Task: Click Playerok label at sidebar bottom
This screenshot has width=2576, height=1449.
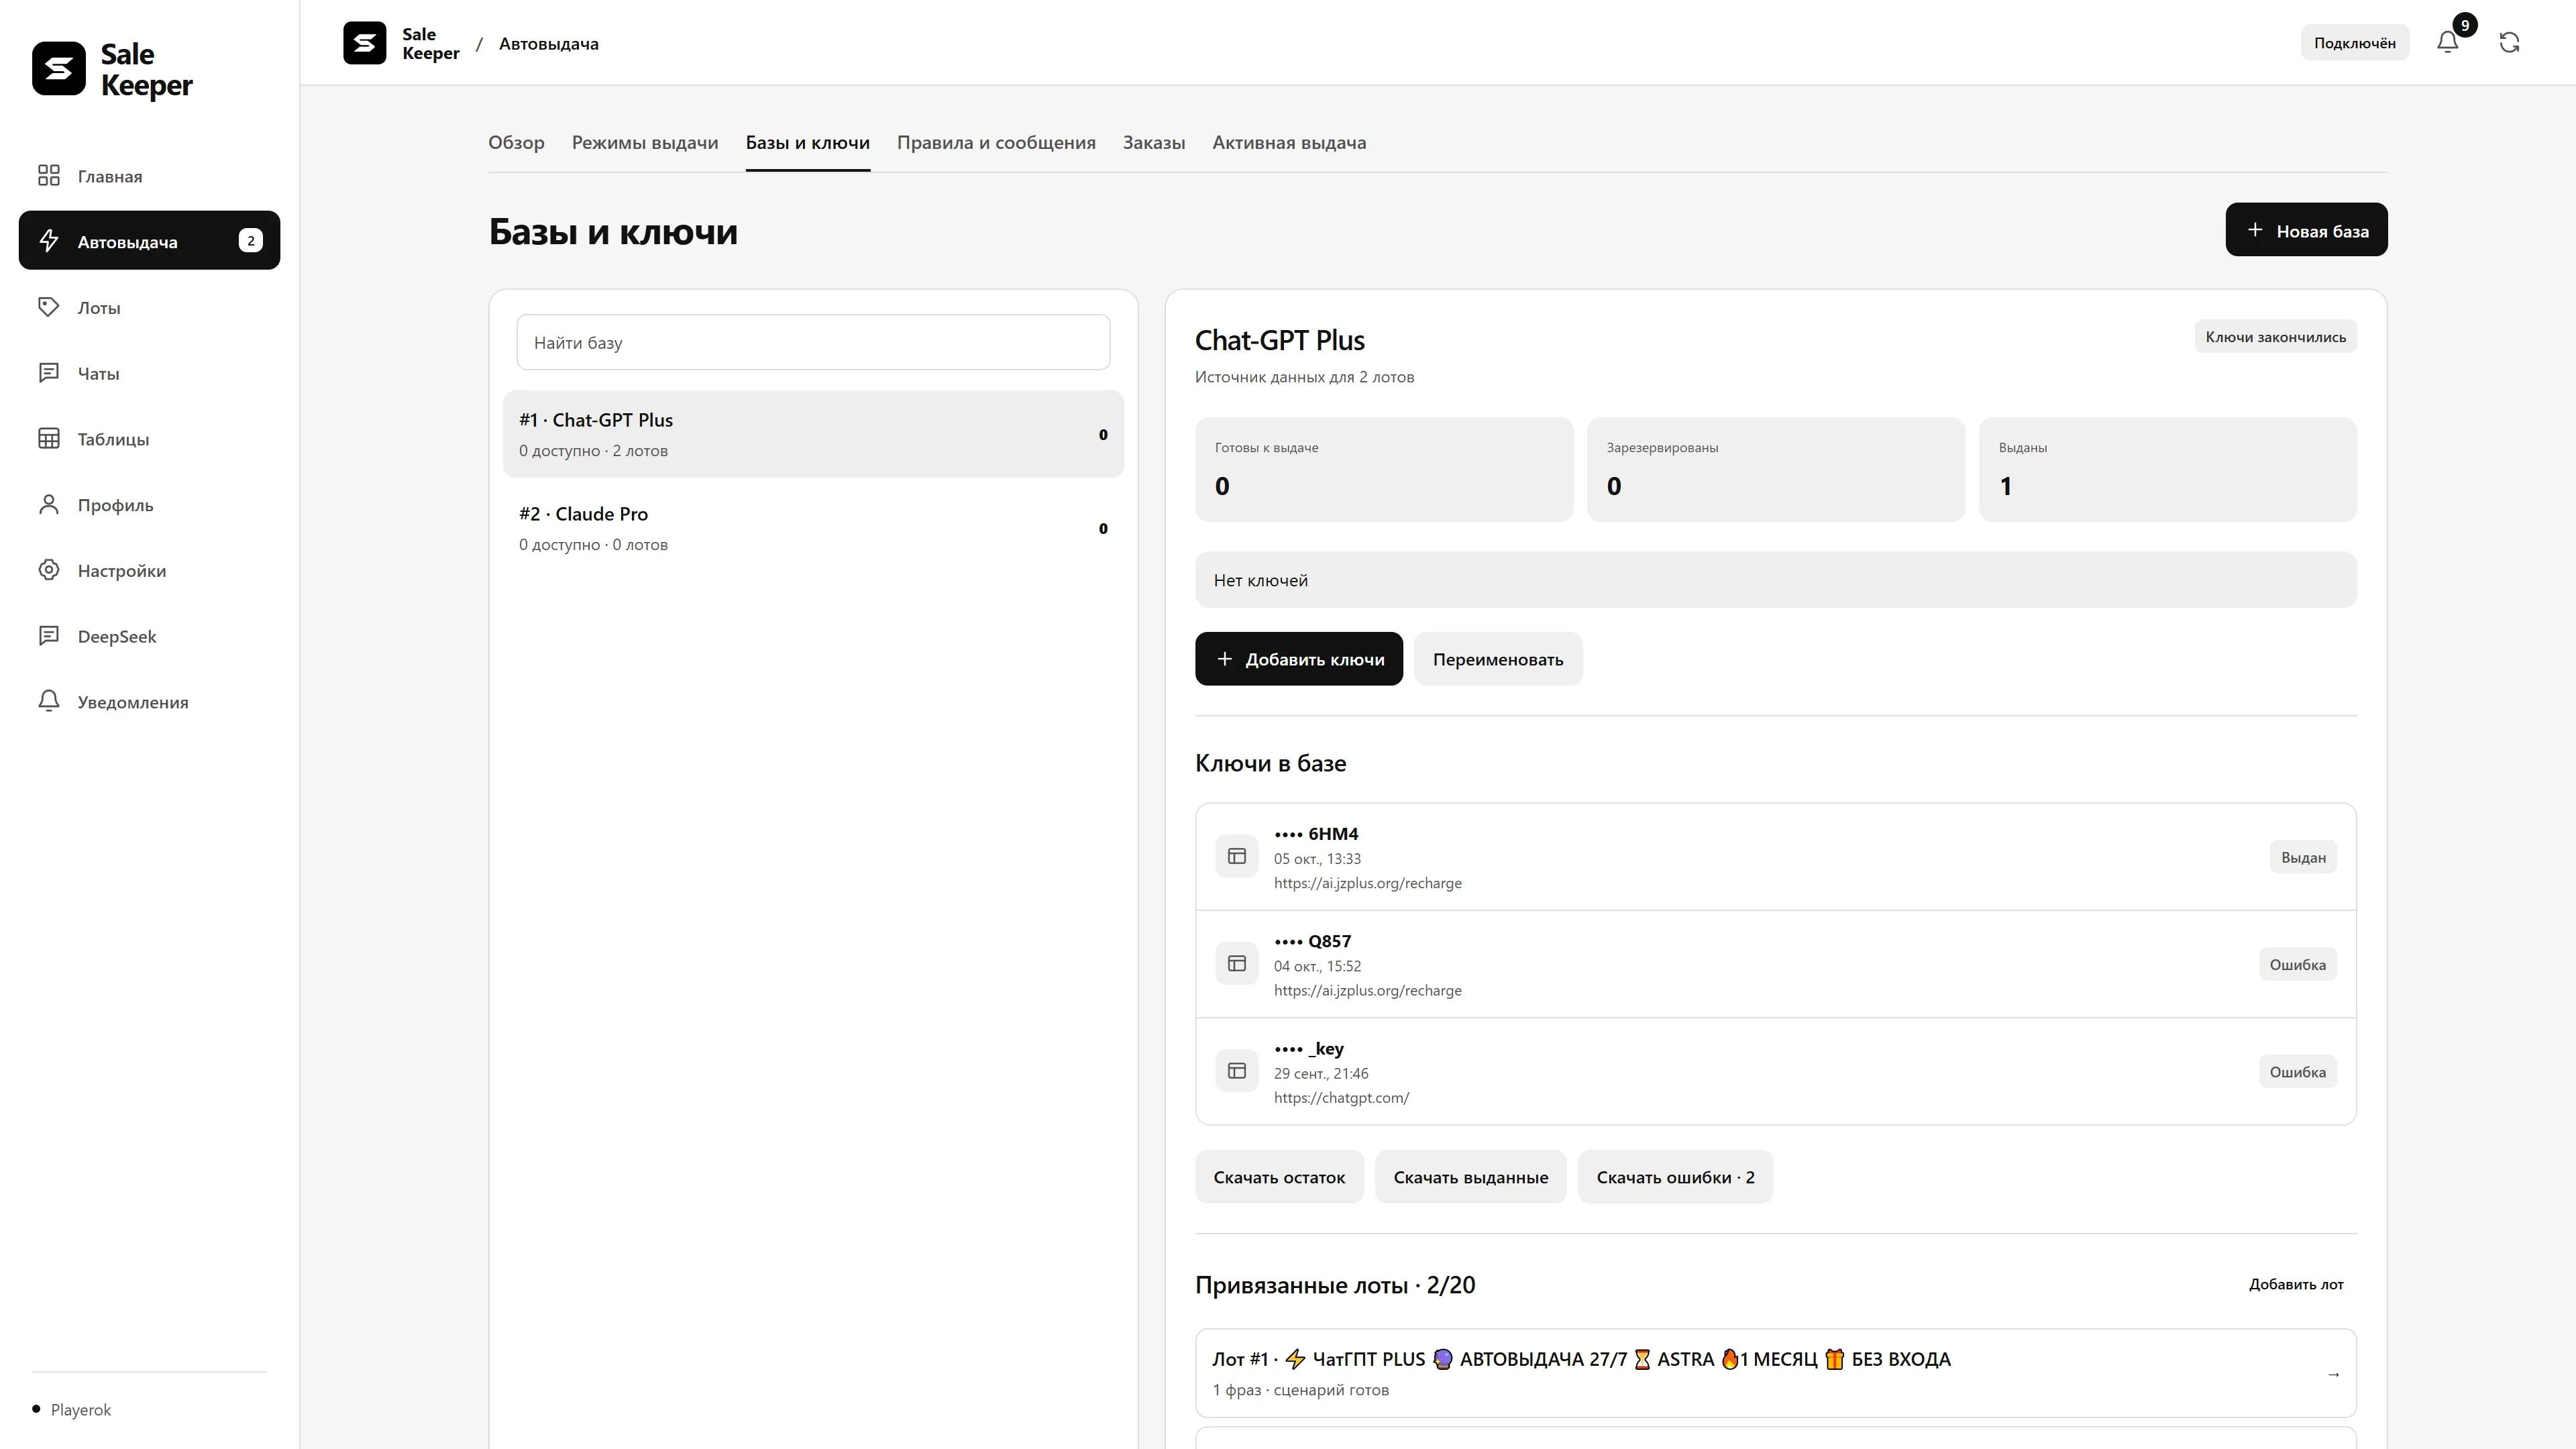Action: pos(81,1410)
